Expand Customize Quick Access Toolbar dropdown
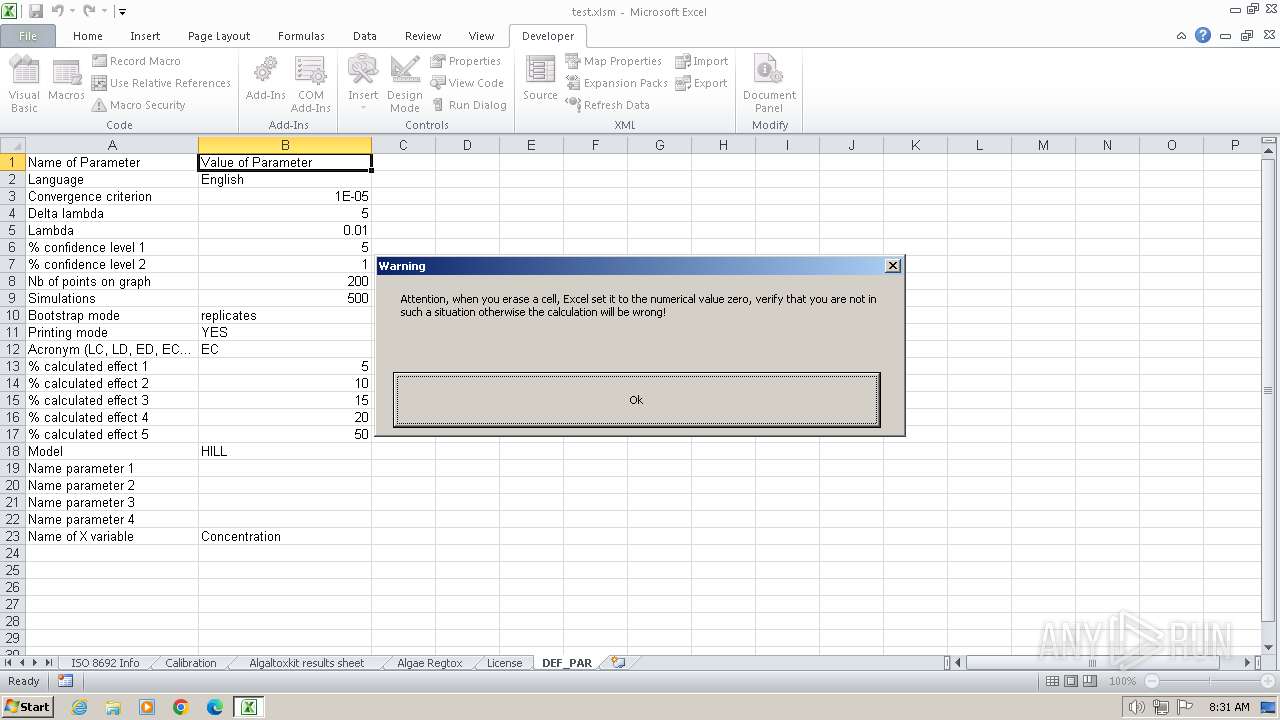Viewport: 1280px width, 720px height. [x=122, y=12]
